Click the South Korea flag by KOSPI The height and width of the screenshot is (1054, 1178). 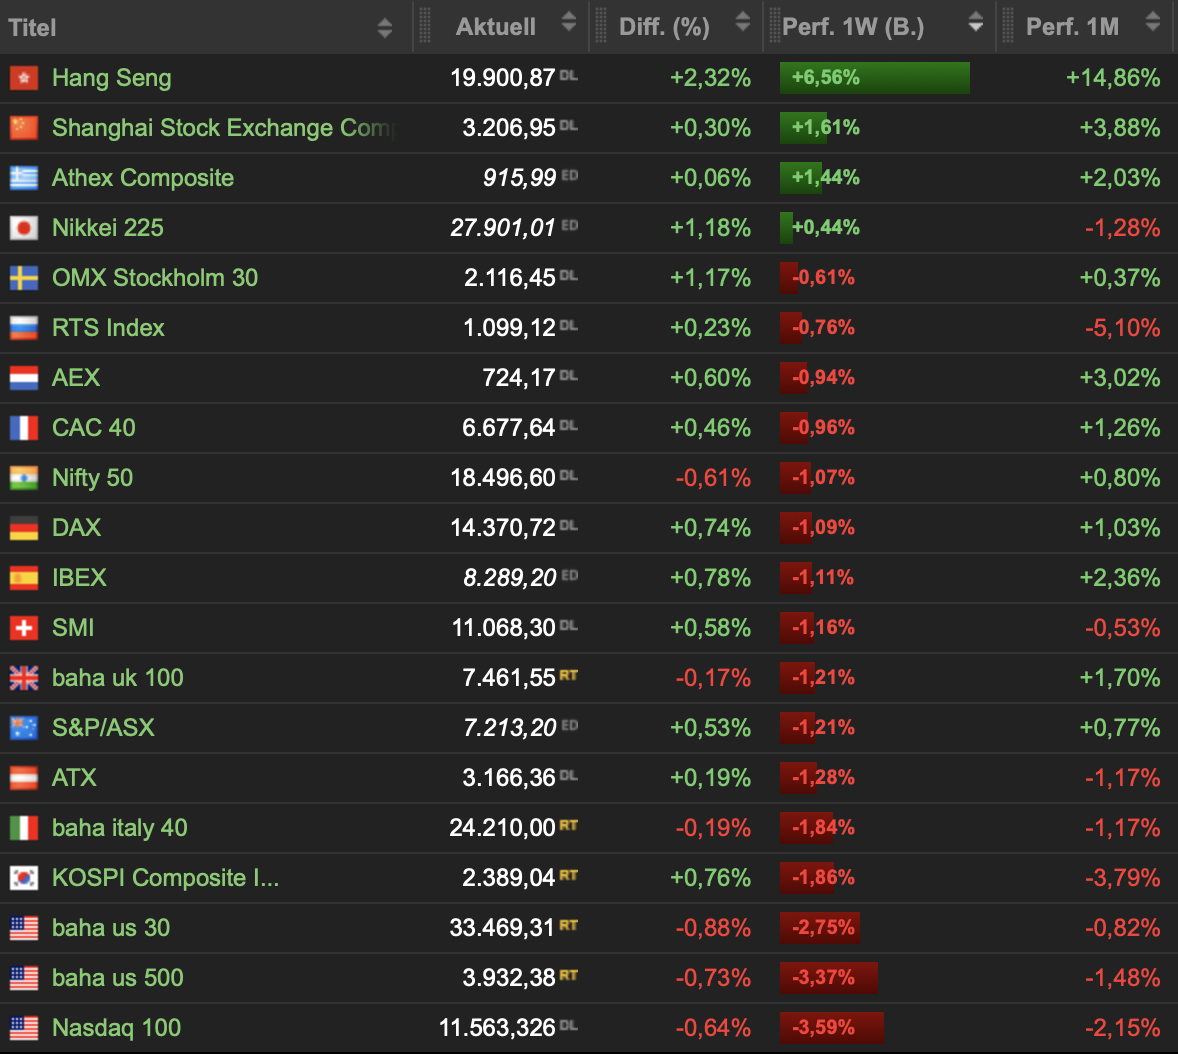tap(24, 878)
